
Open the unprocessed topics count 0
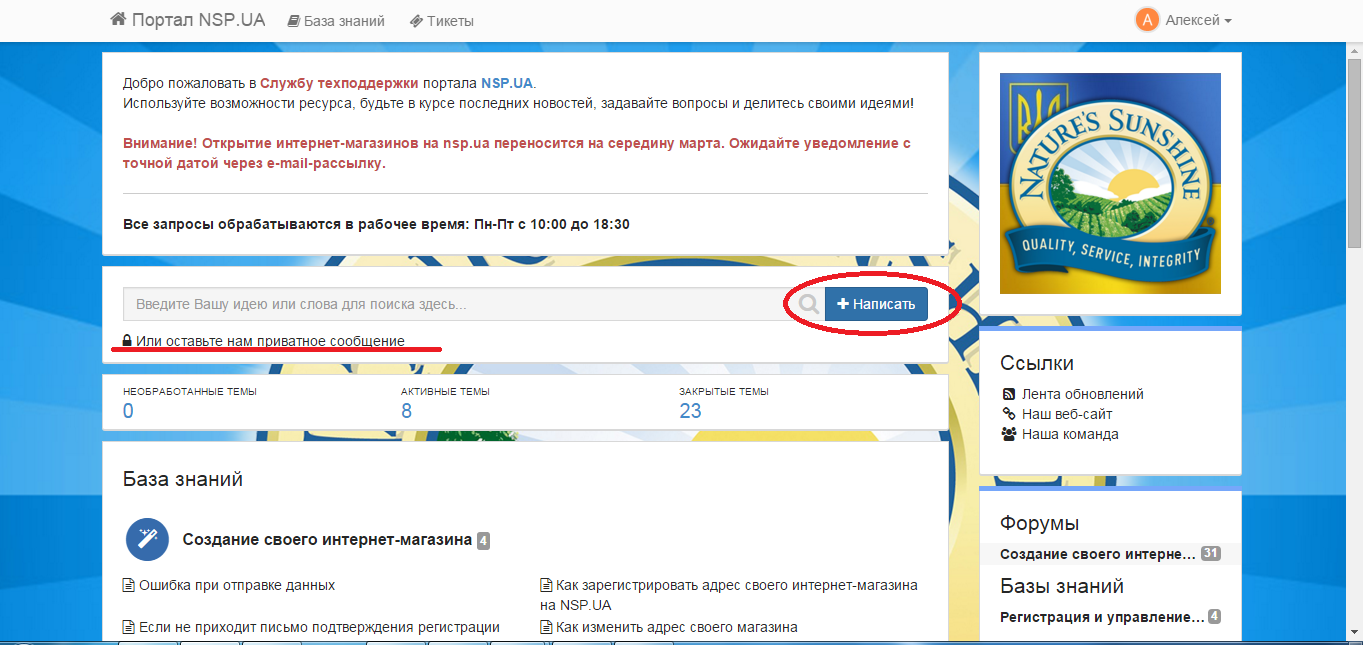pos(128,411)
